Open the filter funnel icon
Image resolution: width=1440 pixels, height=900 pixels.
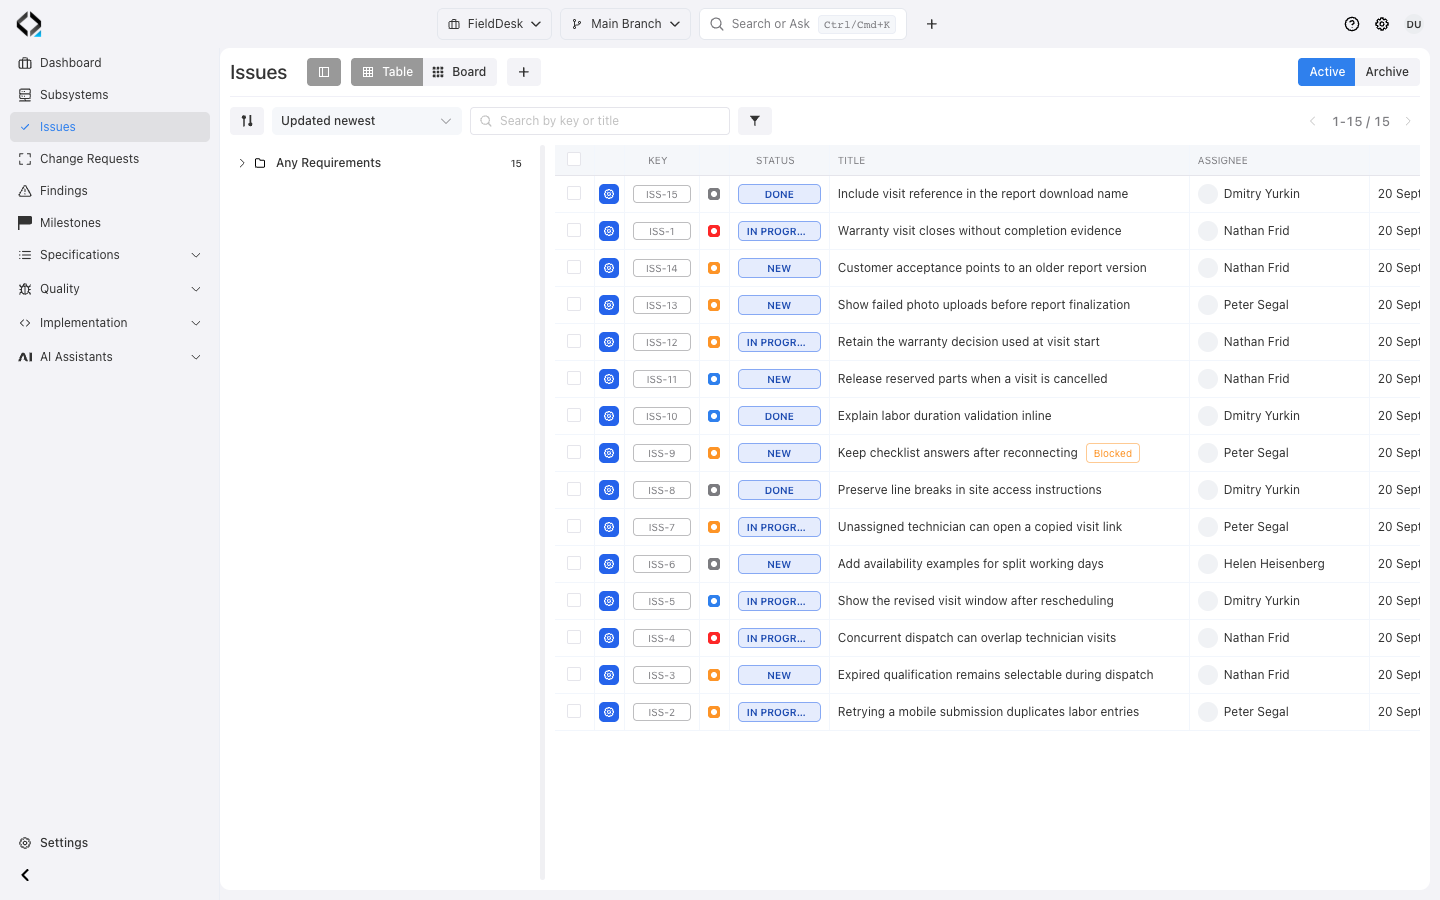pos(755,121)
